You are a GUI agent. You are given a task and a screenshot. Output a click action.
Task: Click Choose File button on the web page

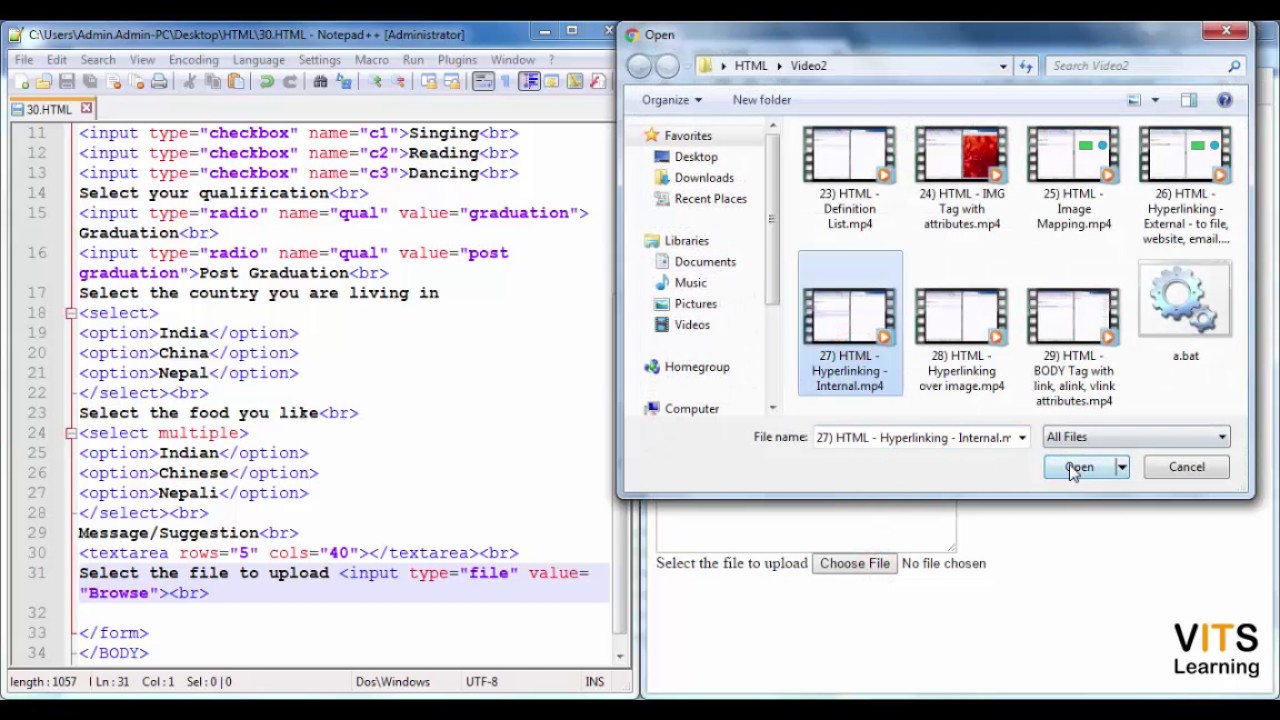click(x=855, y=564)
